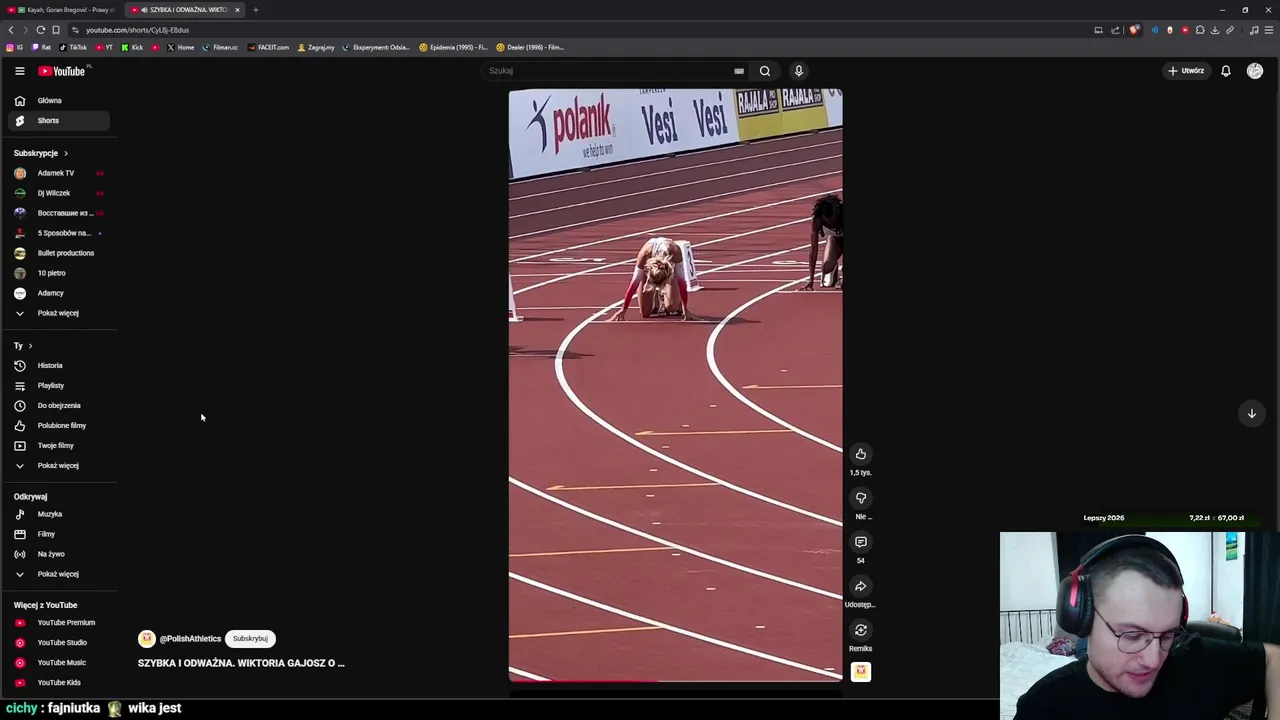
Task: Open a new browser tab
Action: (255, 10)
